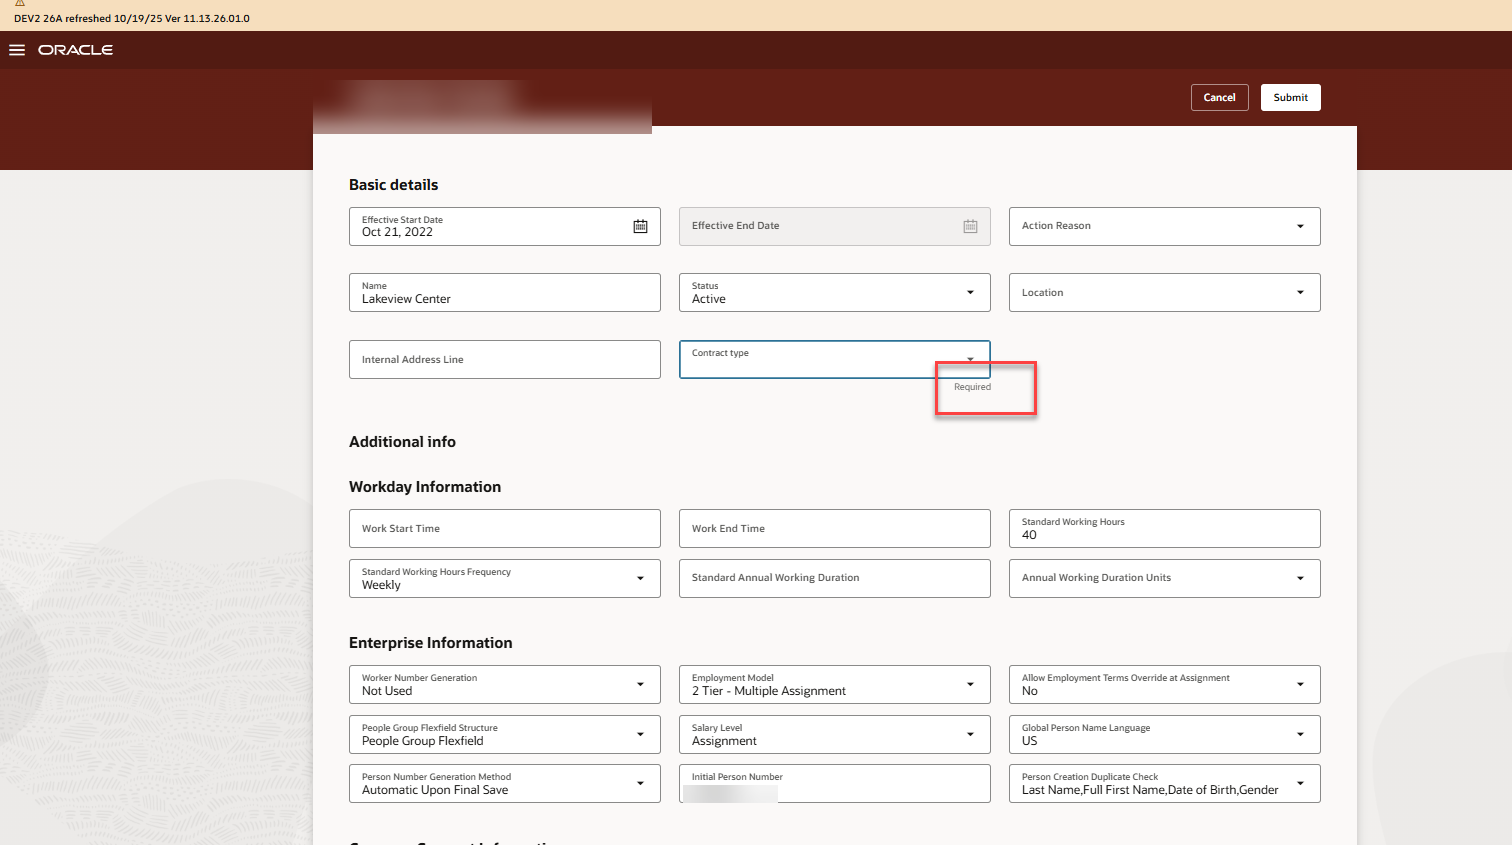Image resolution: width=1512 pixels, height=845 pixels.
Task: Submit the form
Action: (1290, 97)
